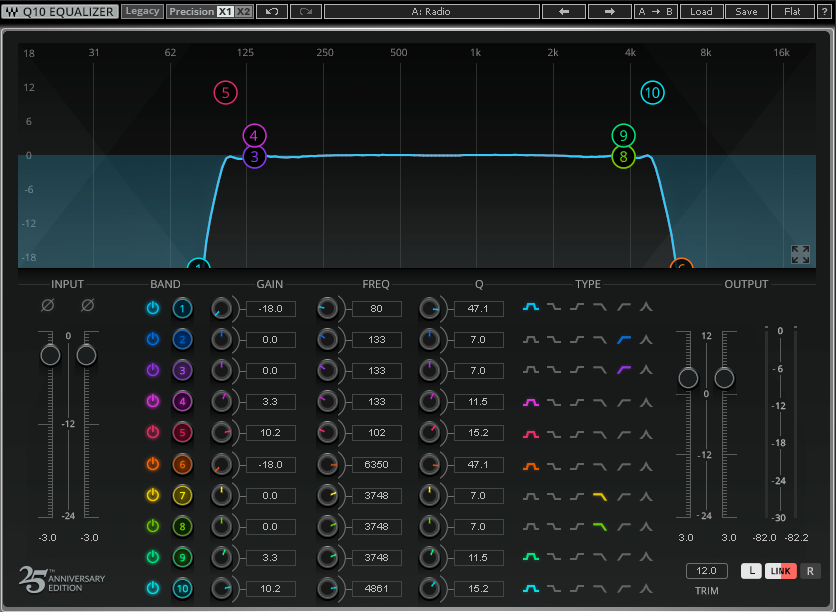This screenshot has height=612, width=836.
Task: Select the L channel button
Action: tap(751, 571)
